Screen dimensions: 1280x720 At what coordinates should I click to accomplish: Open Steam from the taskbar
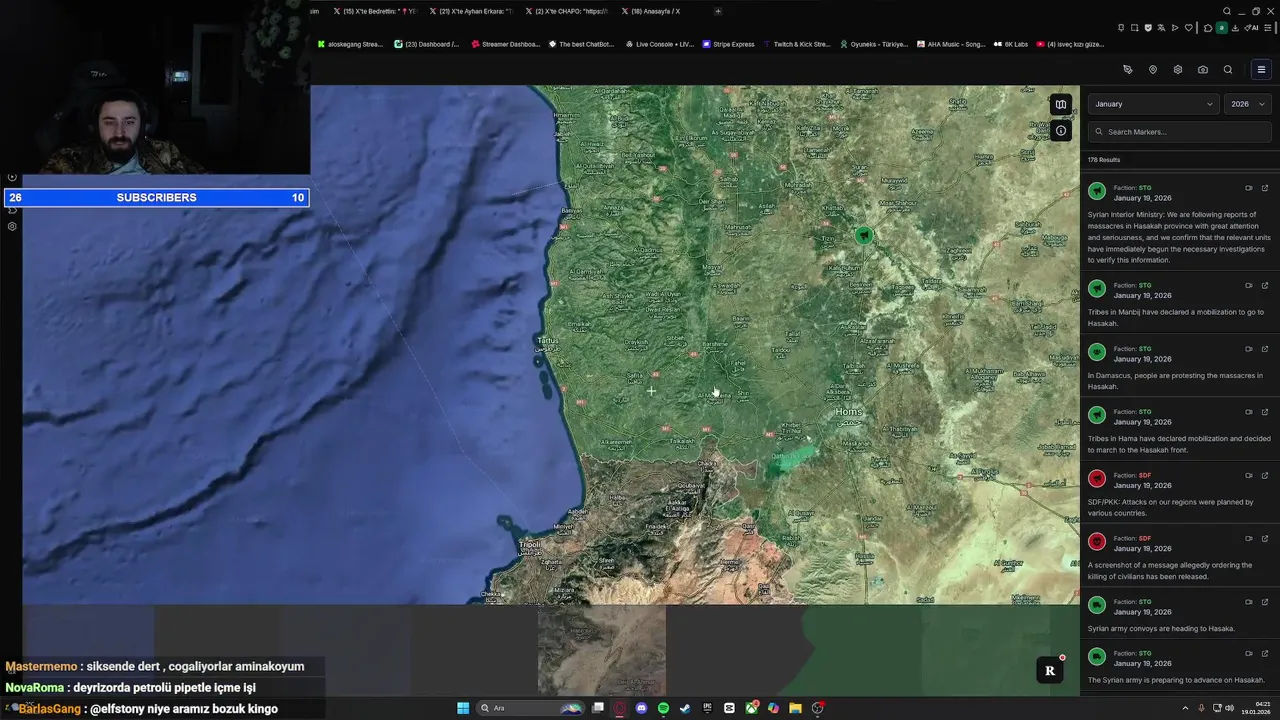[x=685, y=708]
